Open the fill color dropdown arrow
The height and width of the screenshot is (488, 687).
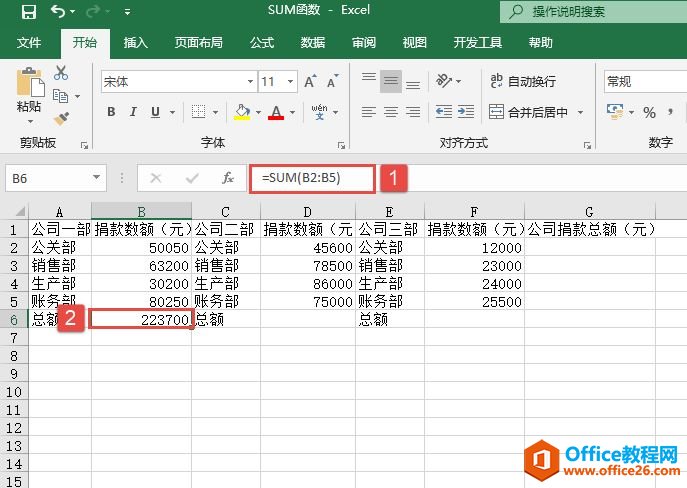click(258, 113)
